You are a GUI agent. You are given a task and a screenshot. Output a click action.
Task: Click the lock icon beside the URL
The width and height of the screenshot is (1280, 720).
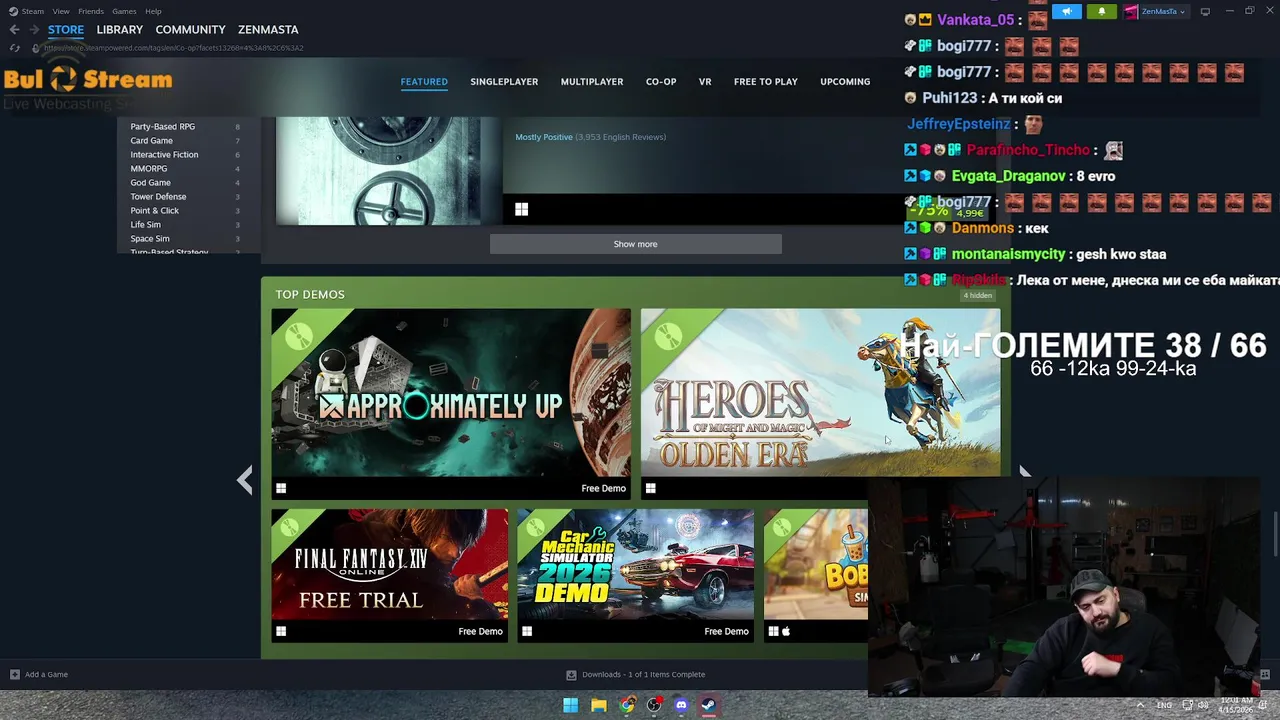tap(36, 48)
